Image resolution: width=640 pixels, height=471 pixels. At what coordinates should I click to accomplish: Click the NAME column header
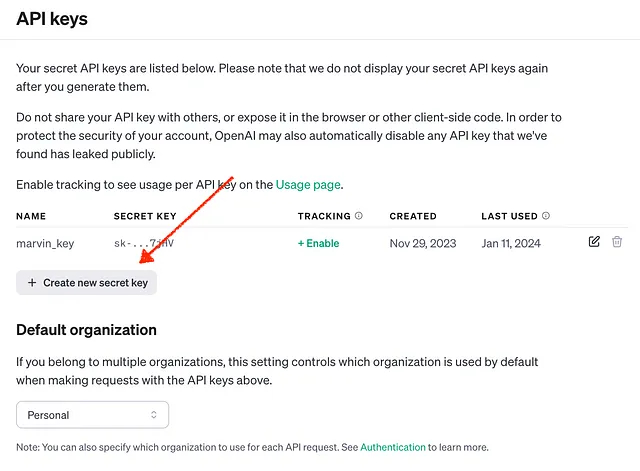click(31, 216)
